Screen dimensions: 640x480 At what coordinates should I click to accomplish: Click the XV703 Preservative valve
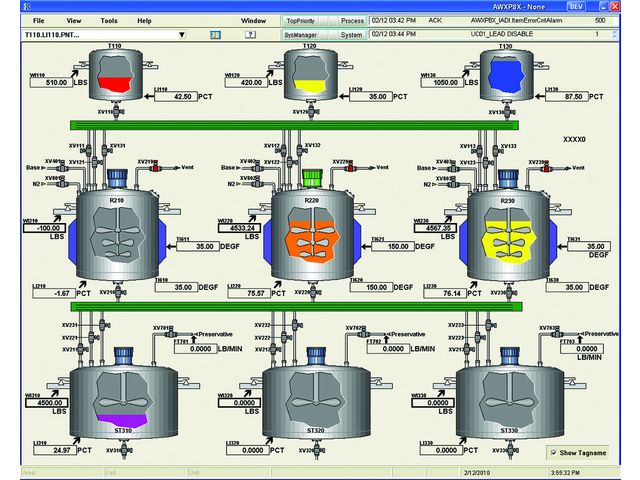(556, 334)
